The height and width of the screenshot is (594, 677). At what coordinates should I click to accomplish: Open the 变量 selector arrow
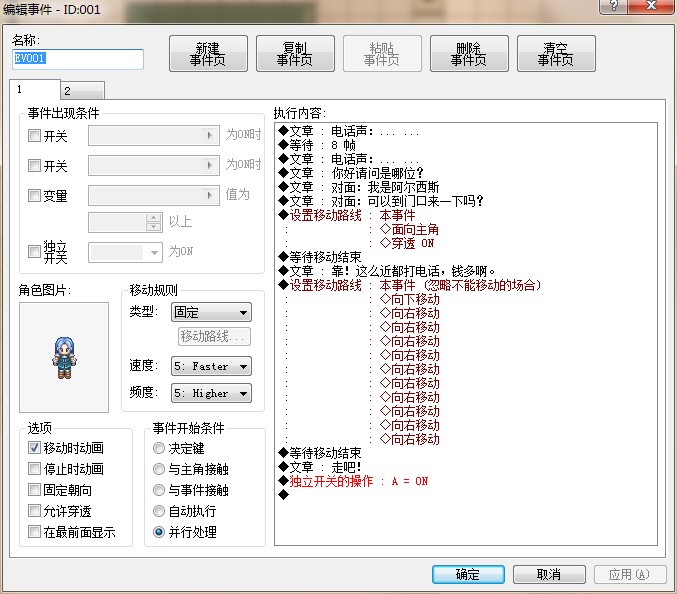(x=209, y=195)
